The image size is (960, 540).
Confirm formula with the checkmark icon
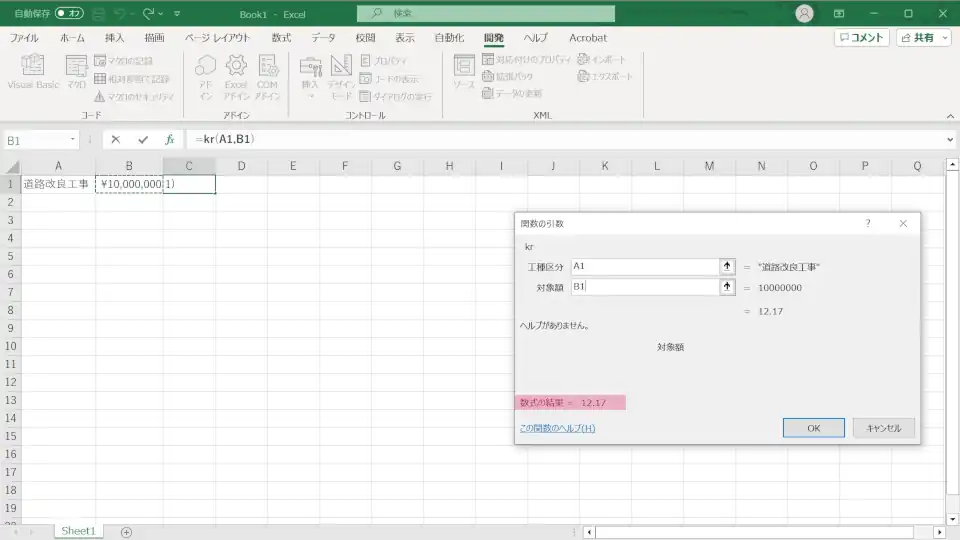tap(143, 140)
